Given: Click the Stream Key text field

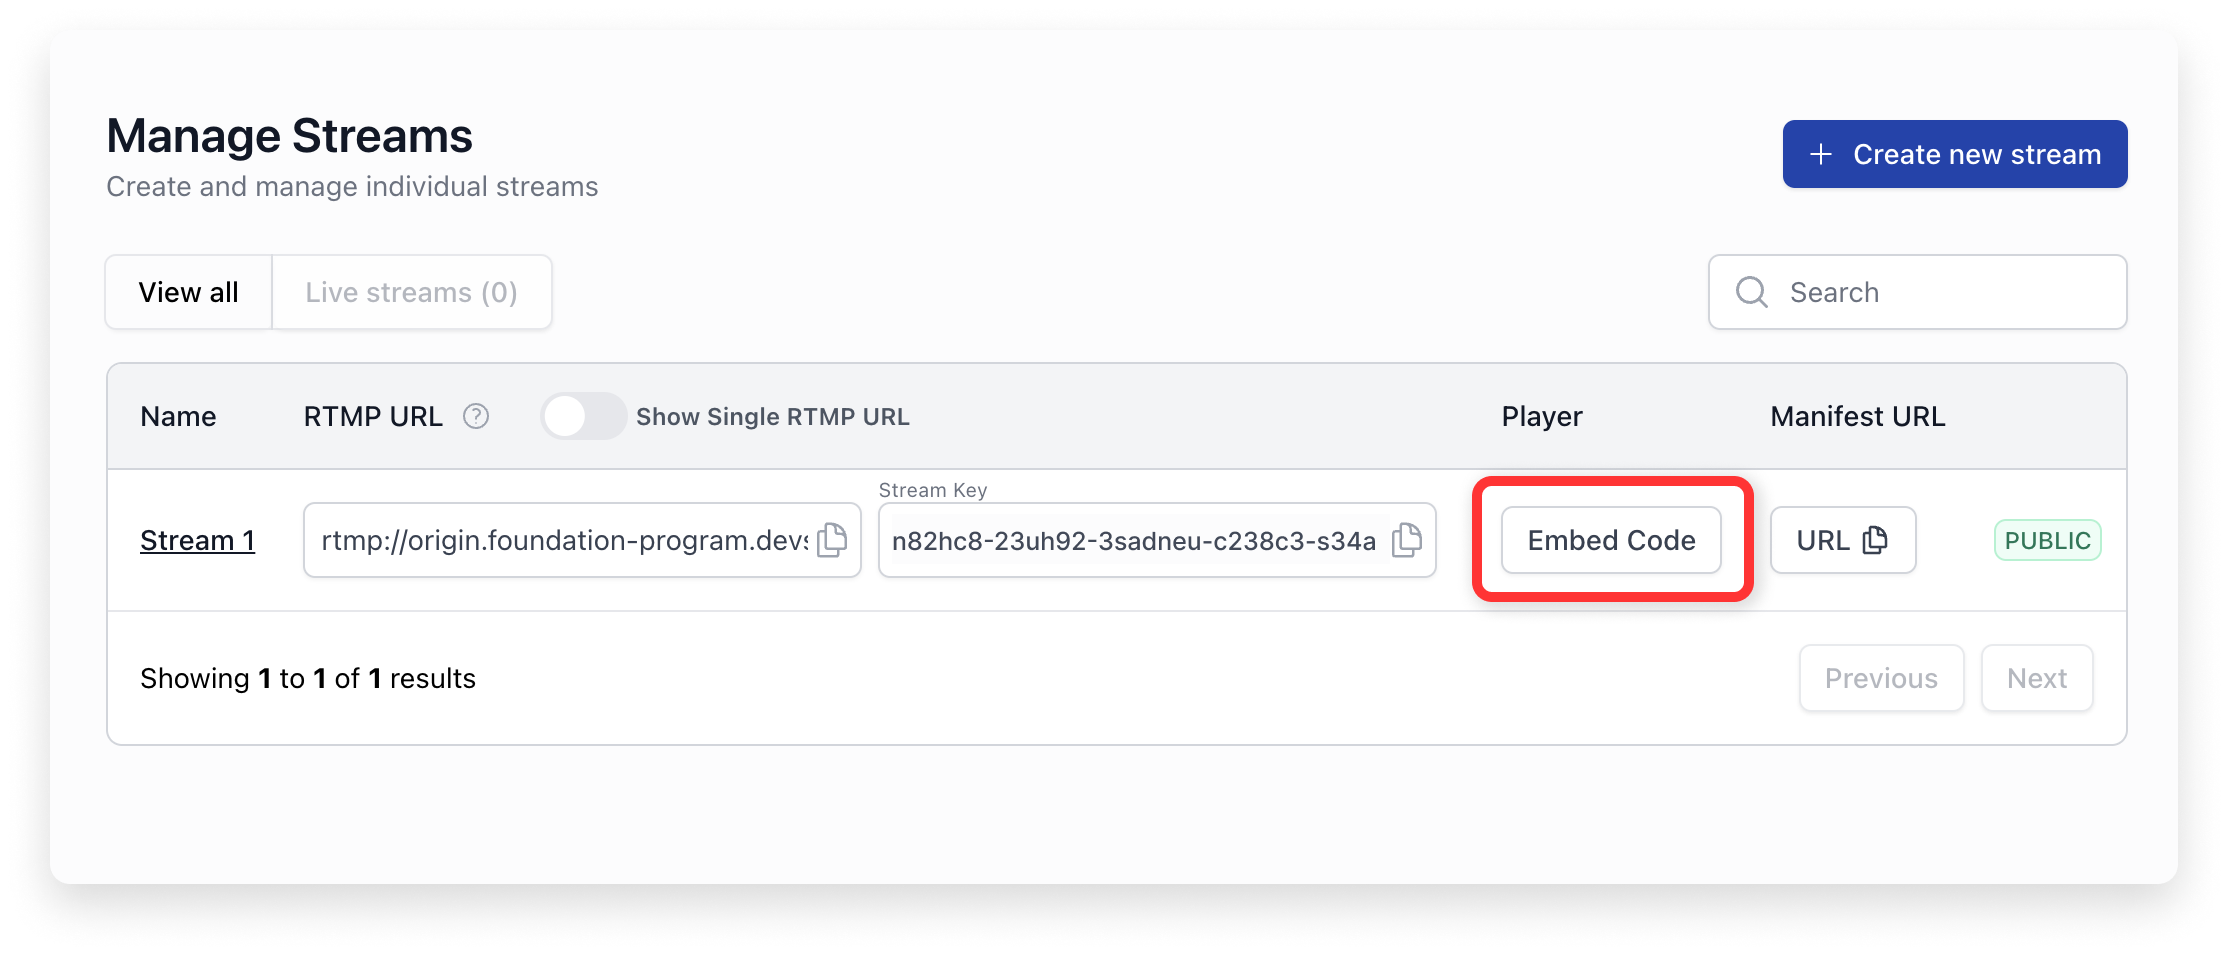Looking at the screenshot, I should click(1133, 541).
